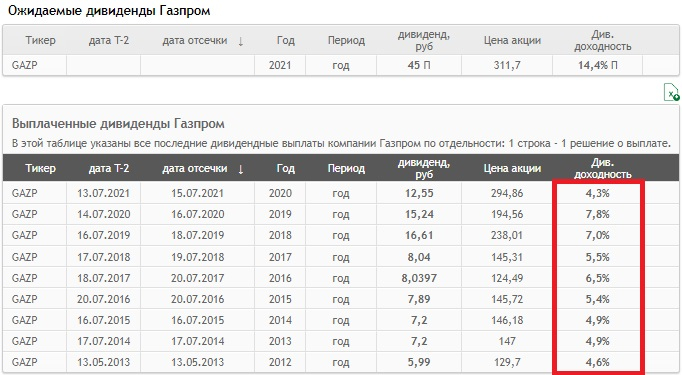Sort paid table by дата Т-2 column
The image size is (682, 375).
click(109, 168)
